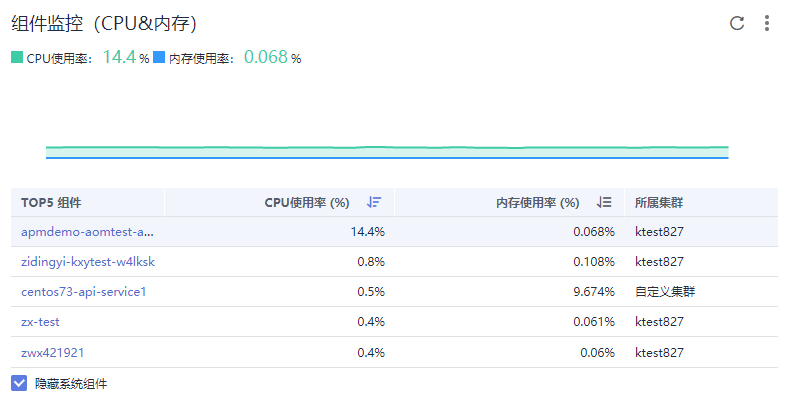Click the refresh icon

(x=737, y=23)
